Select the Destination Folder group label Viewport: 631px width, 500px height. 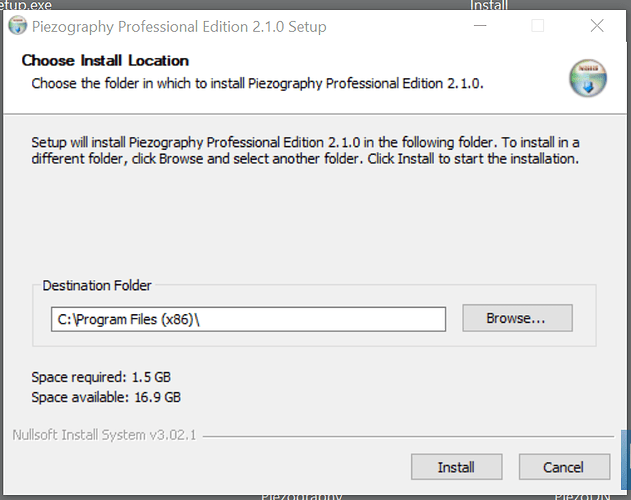click(97, 285)
